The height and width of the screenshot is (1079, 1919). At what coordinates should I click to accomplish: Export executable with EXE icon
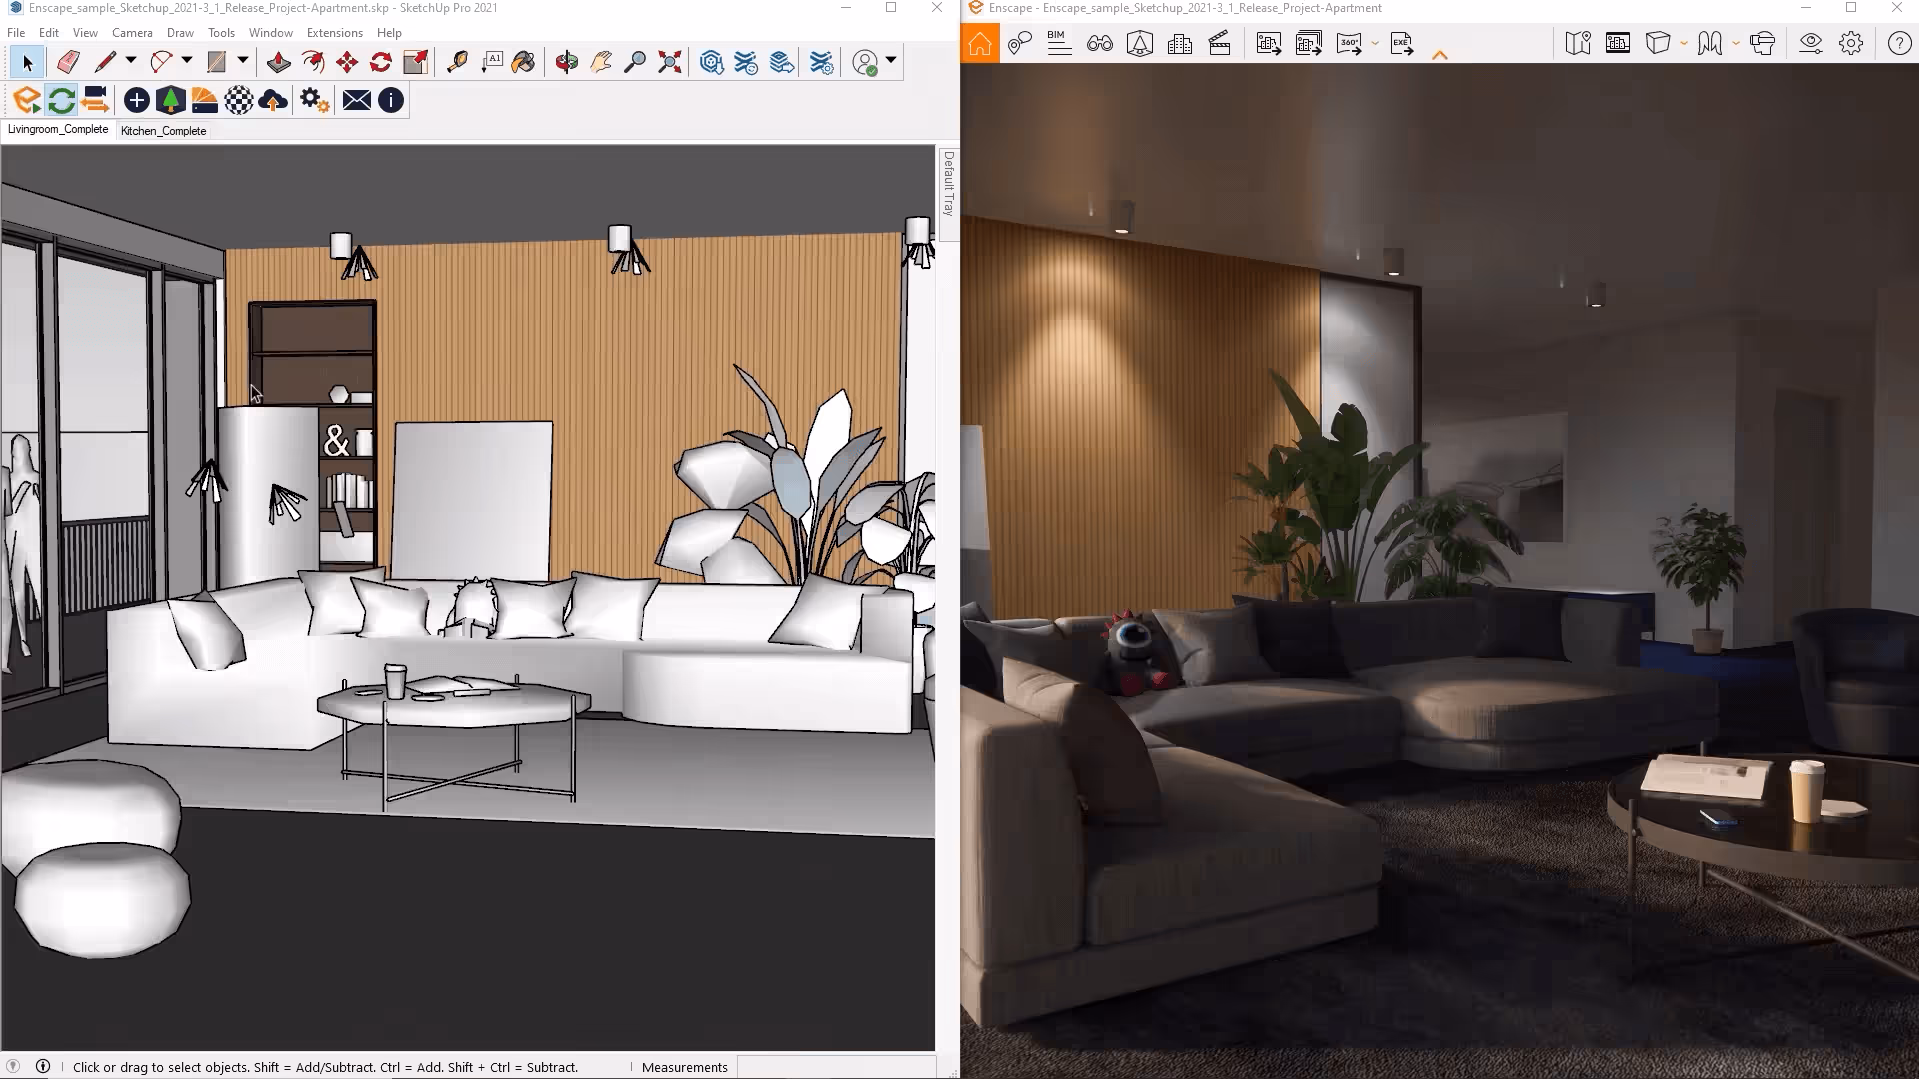click(1402, 44)
